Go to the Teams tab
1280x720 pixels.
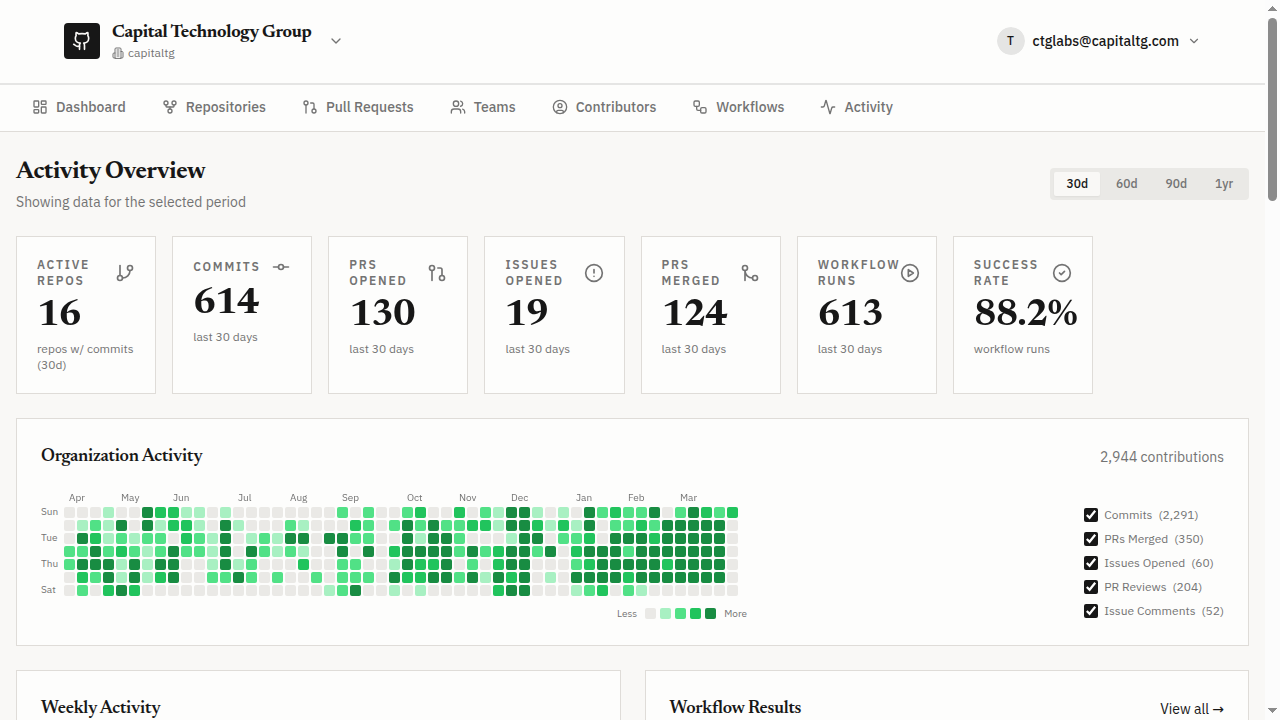[483, 107]
